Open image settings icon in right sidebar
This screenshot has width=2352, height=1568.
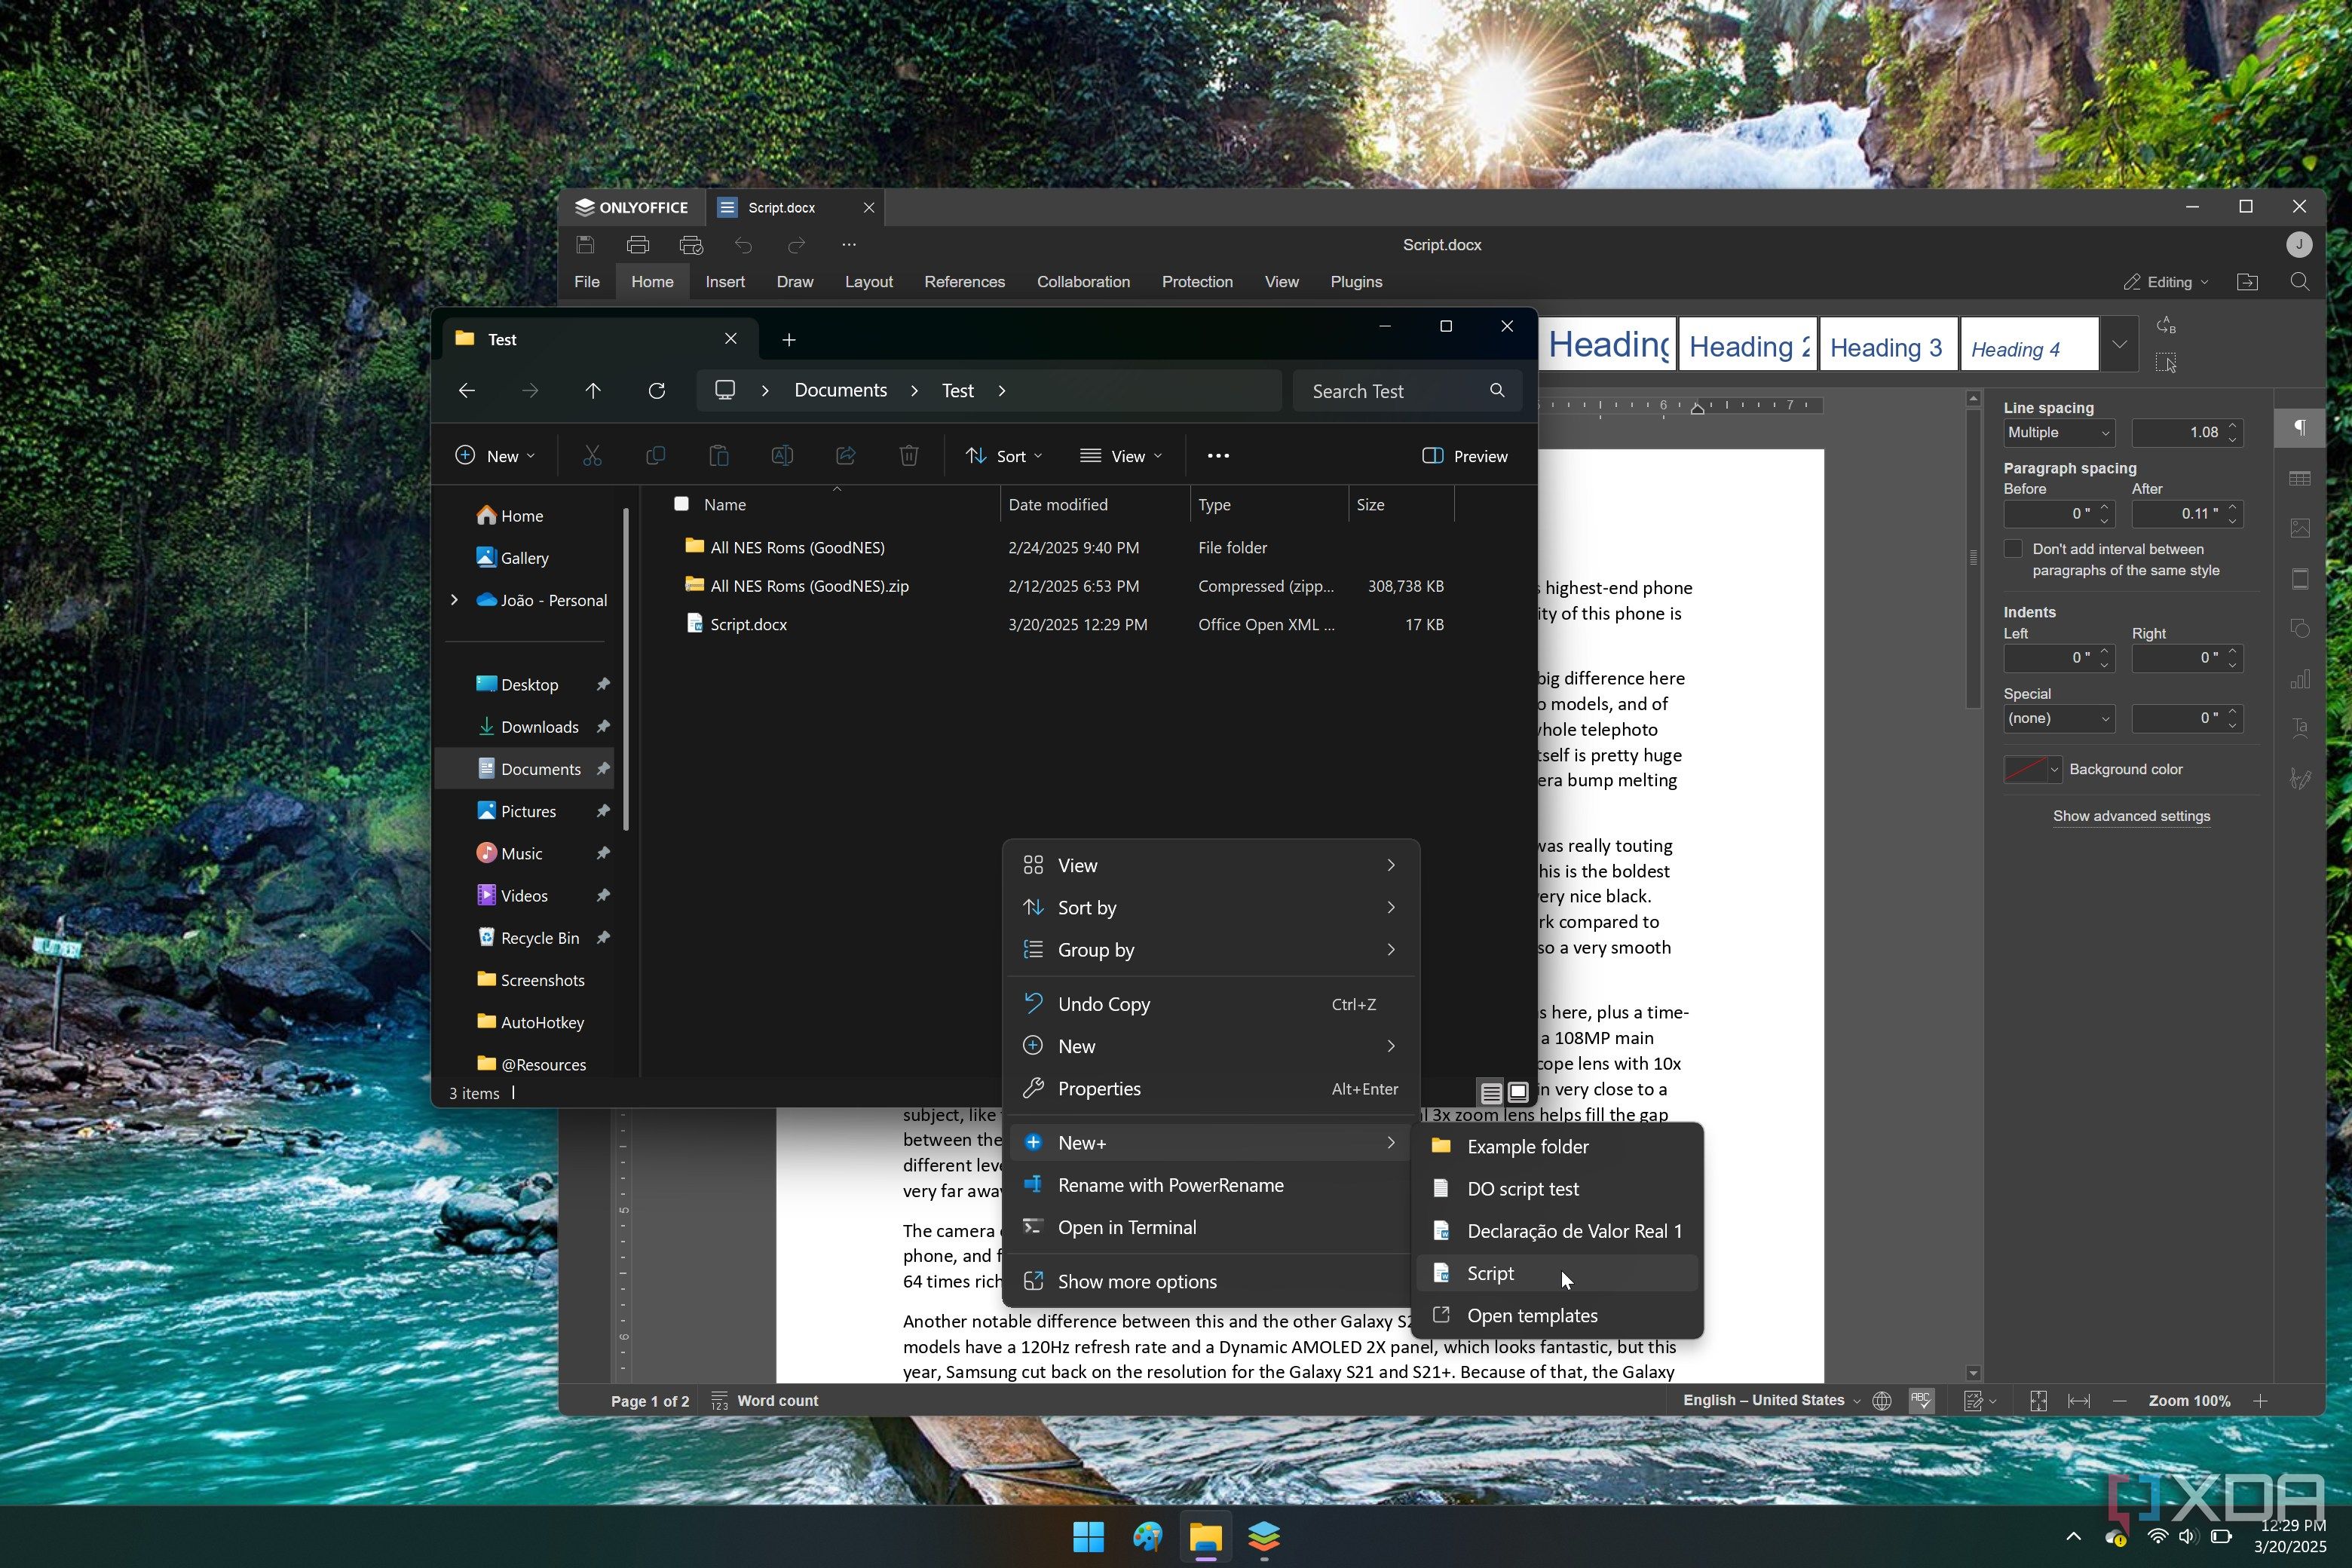[x=2300, y=528]
